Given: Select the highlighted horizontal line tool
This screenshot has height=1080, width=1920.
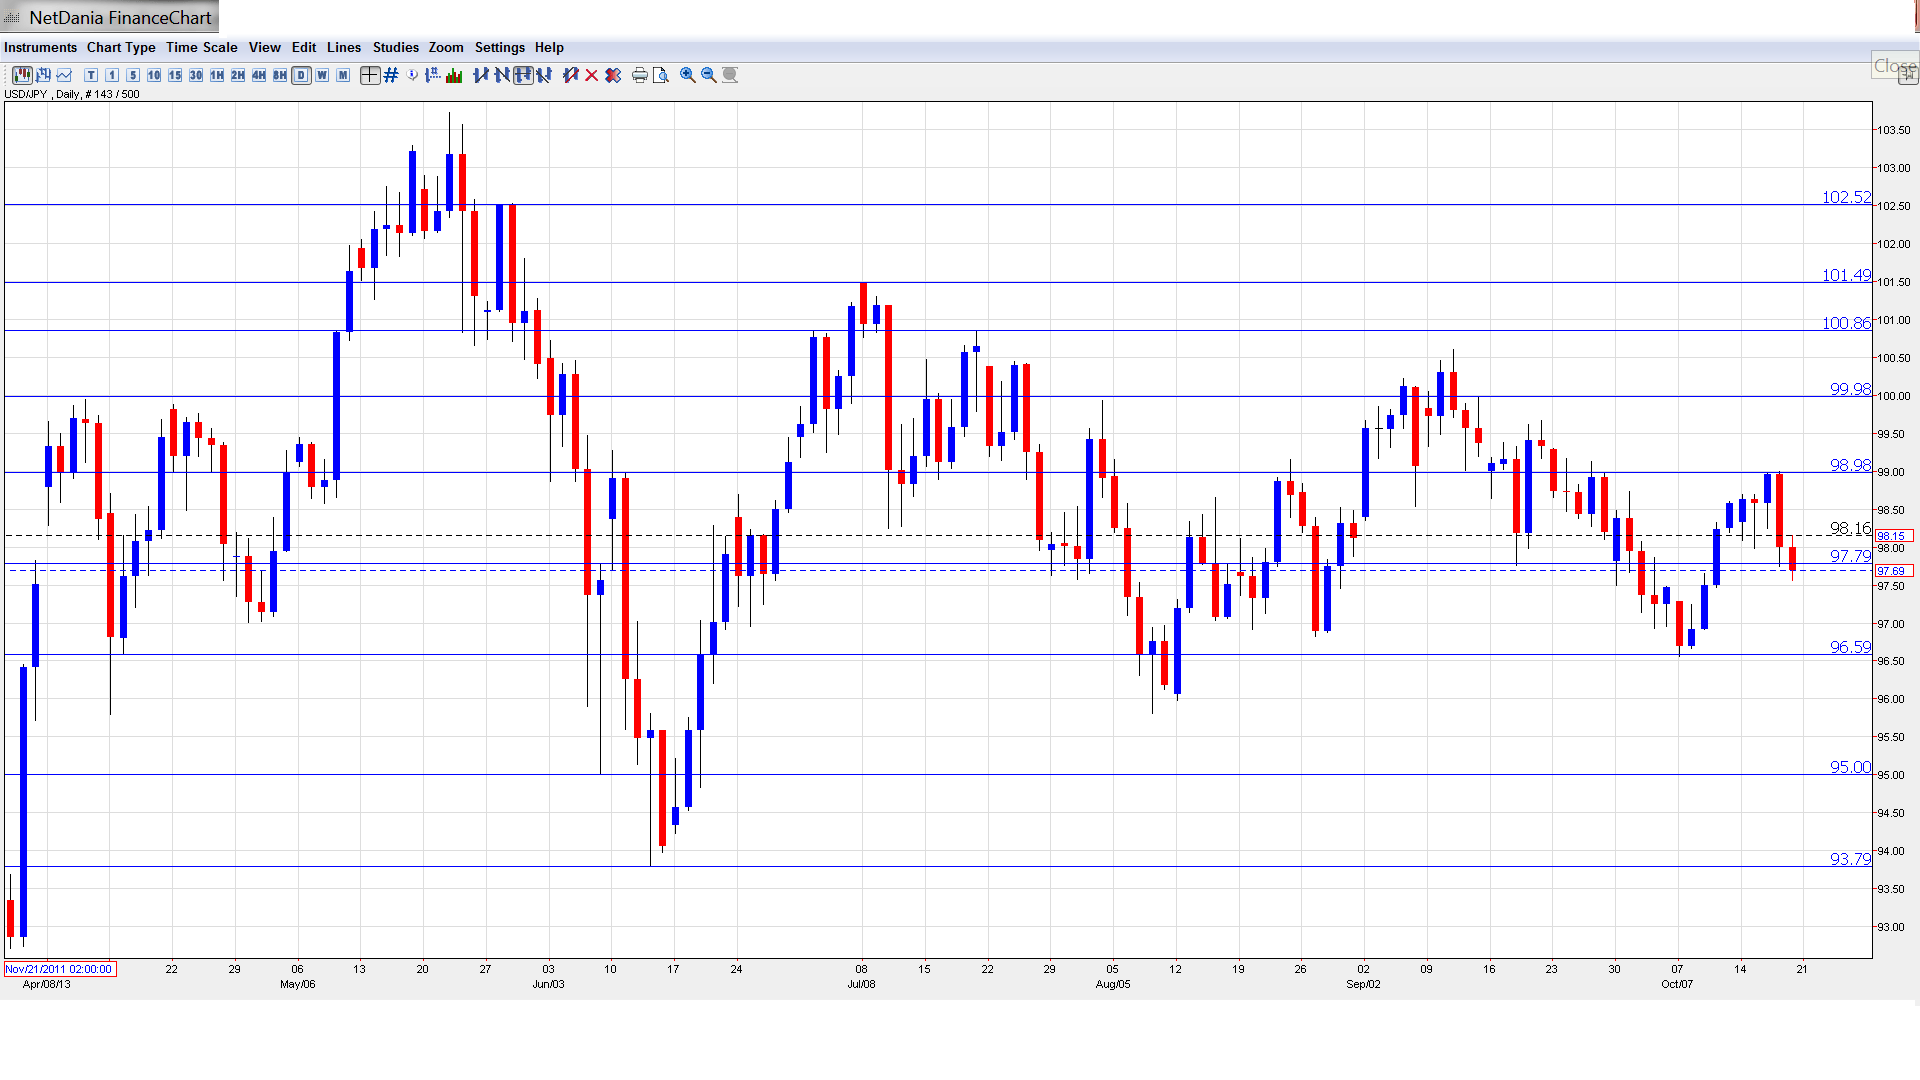Looking at the screenshot, I should coord(523,75).
